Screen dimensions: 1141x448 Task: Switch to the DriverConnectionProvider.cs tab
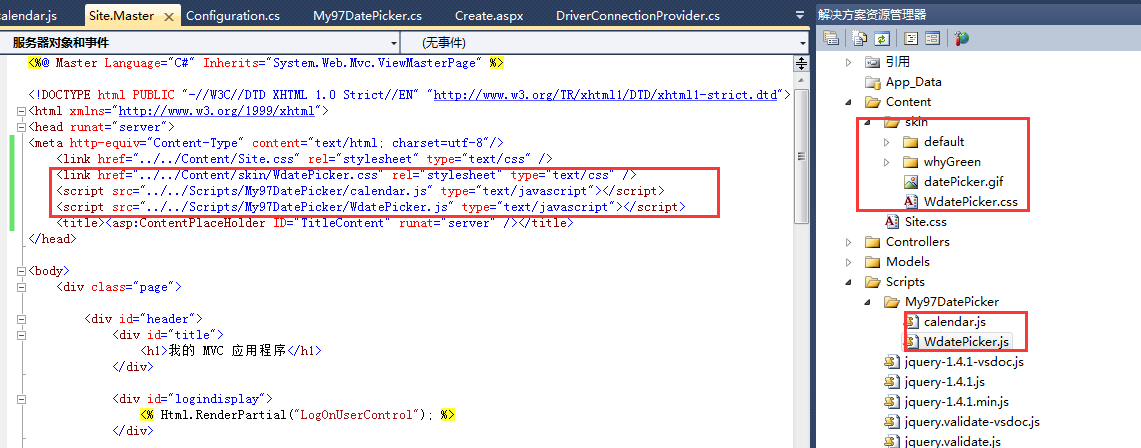pos(637,15)
